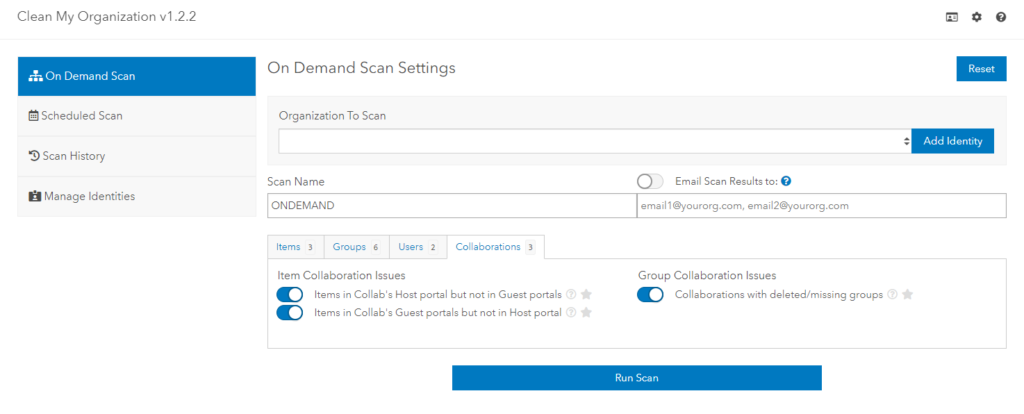Open settings via the gear icon
This screenshot has height=414, width=1024.
coord(977,17)
